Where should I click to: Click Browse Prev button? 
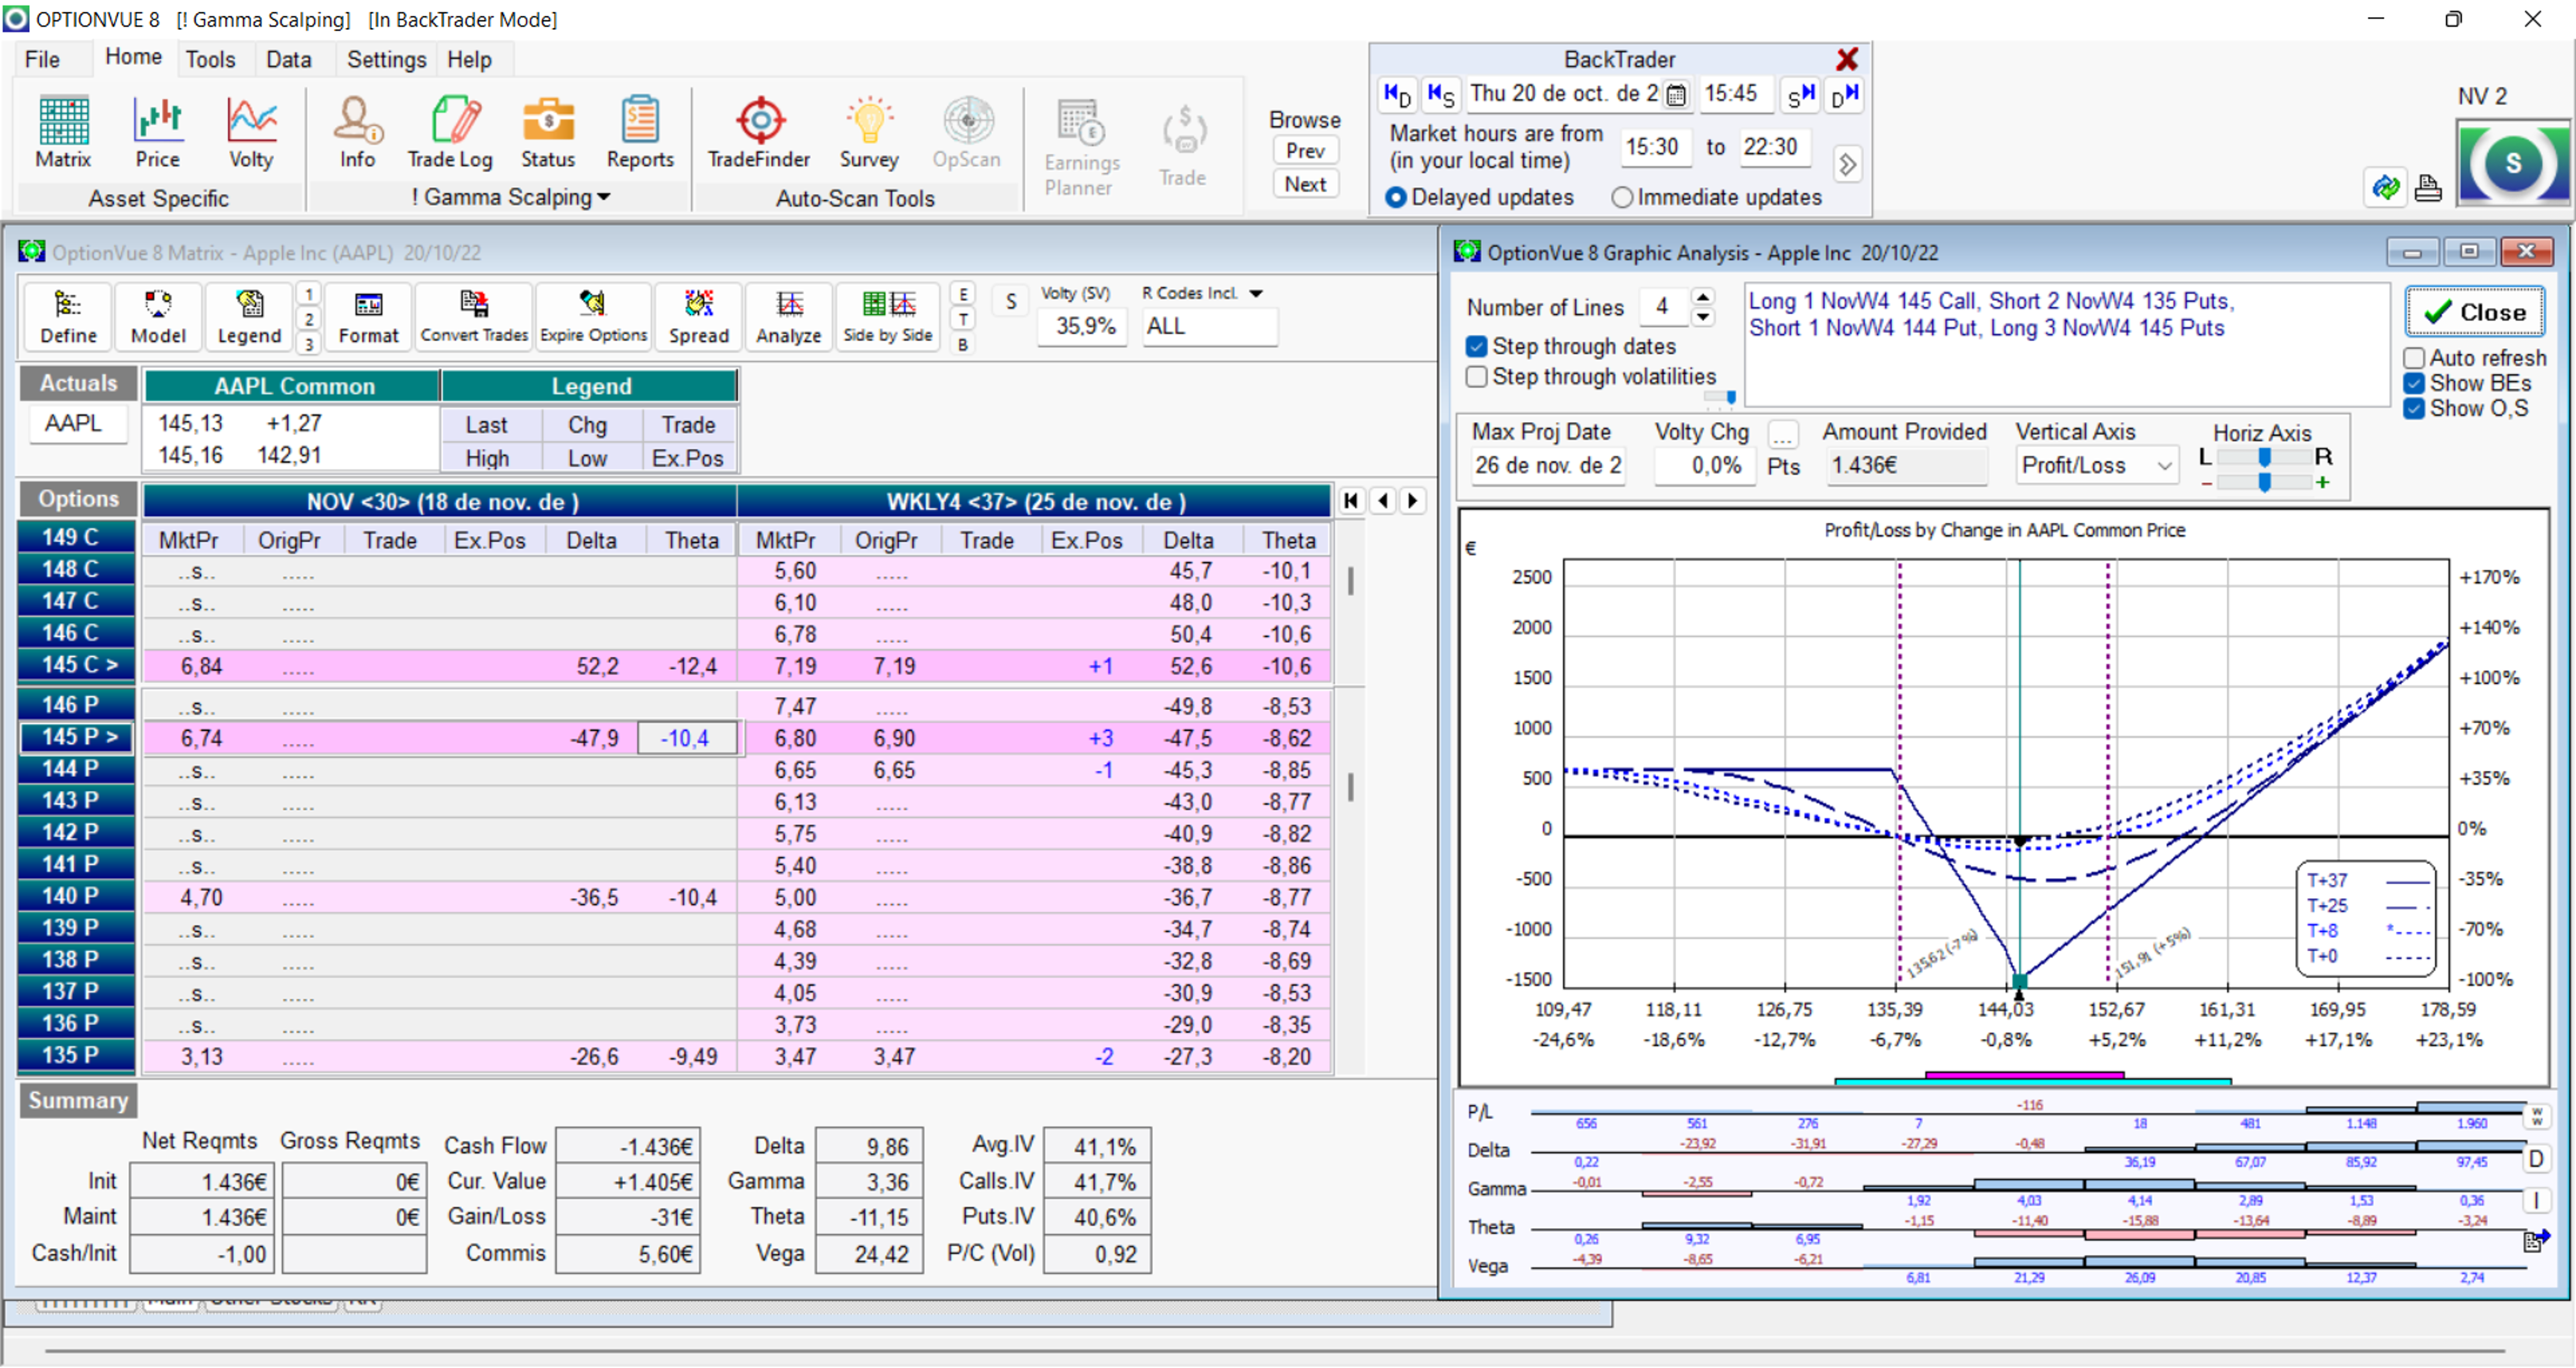[1305, 151]
